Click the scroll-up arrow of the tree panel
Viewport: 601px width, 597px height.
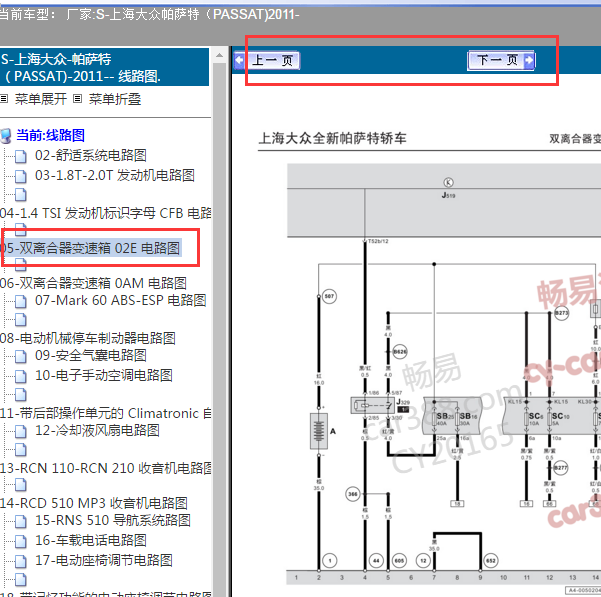219,55
